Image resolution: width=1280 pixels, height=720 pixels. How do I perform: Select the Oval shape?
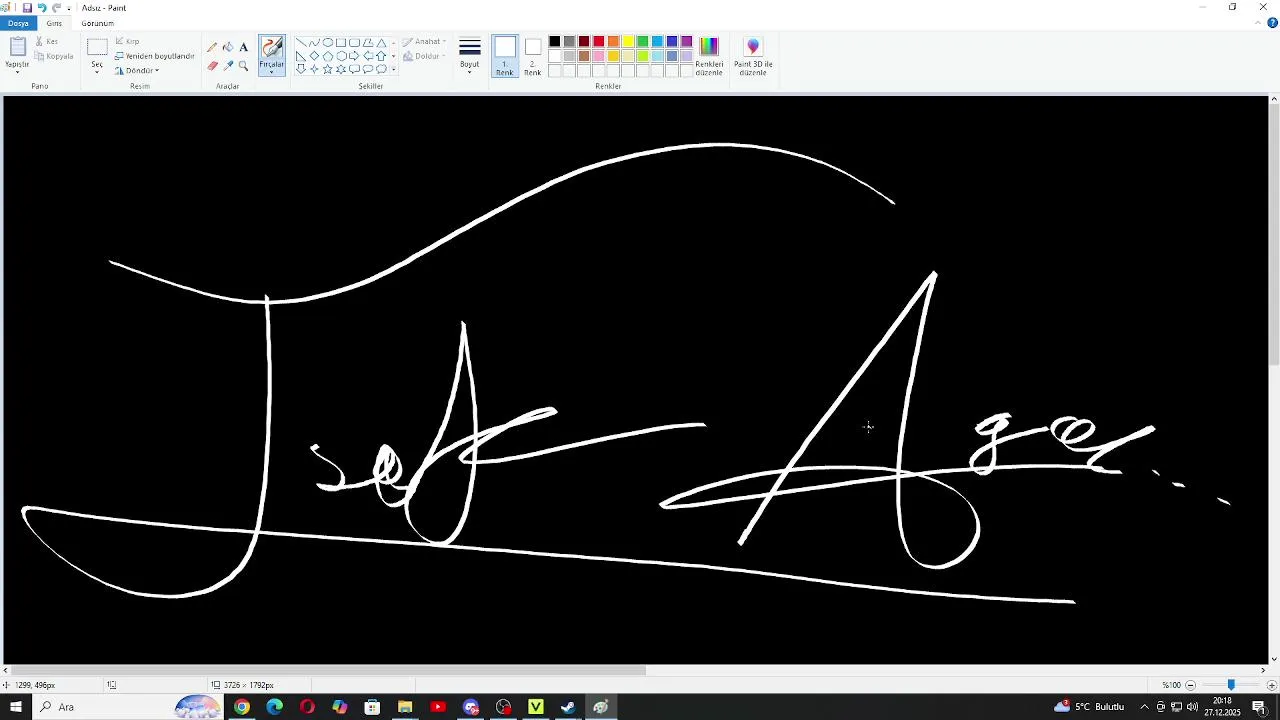(328, 42)
